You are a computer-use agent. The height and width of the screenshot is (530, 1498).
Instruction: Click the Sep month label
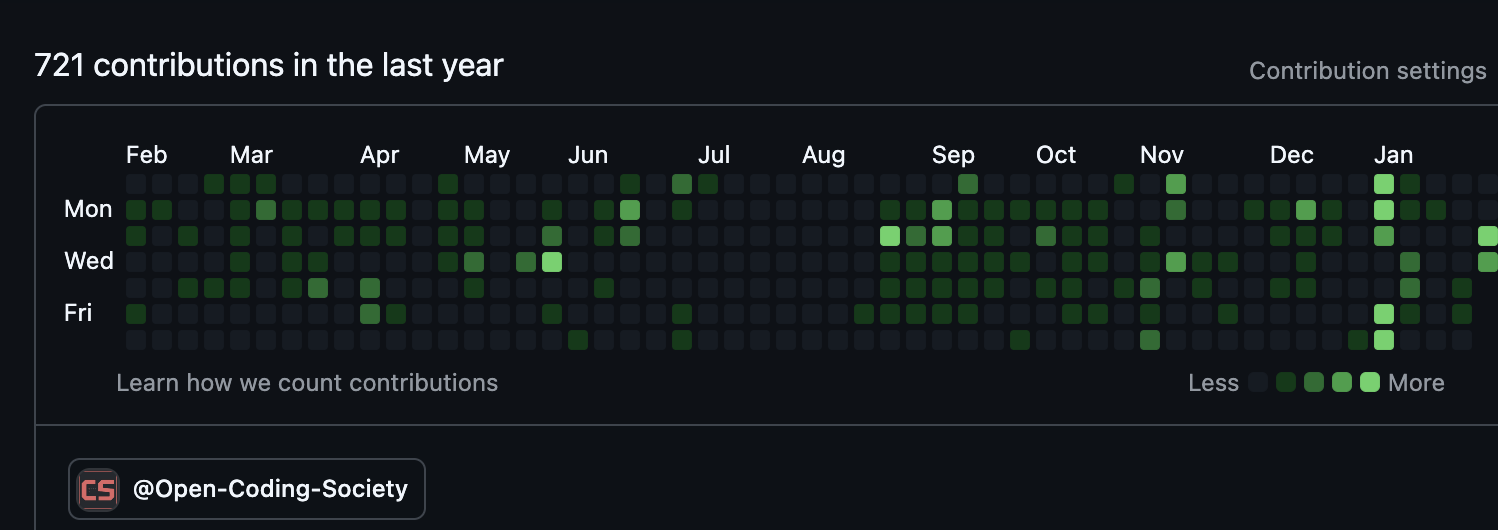953,155
